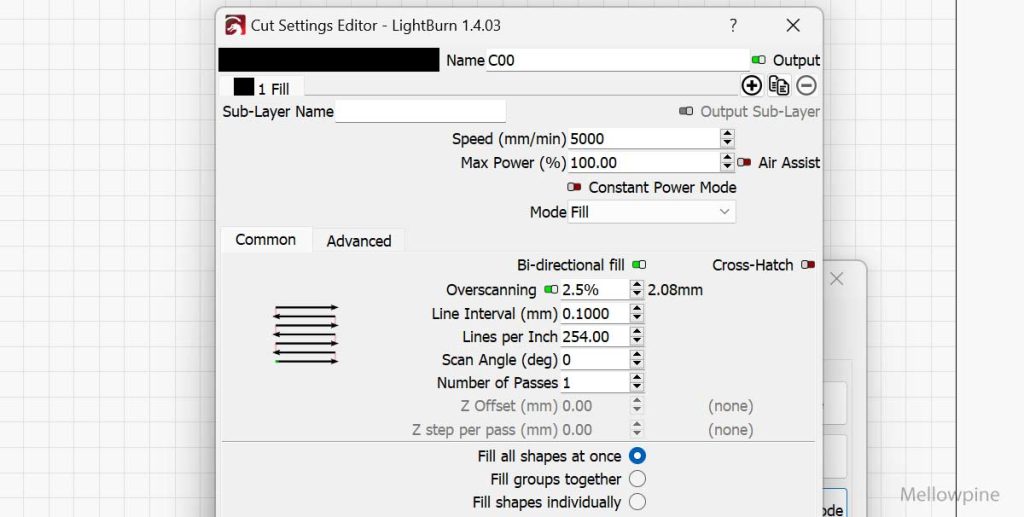Image resolution: width=1024 pixels, height=517 pixels.
Task: Click the Speed spinner arrows
Action: click(x=728, y=138)
